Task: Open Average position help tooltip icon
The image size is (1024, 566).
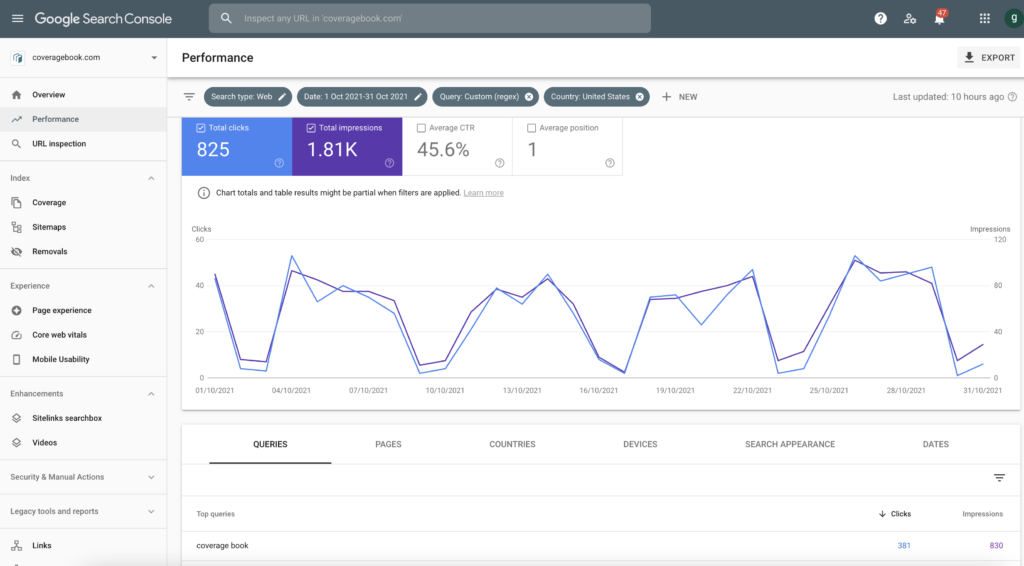Action: click(x=609, y=163)
